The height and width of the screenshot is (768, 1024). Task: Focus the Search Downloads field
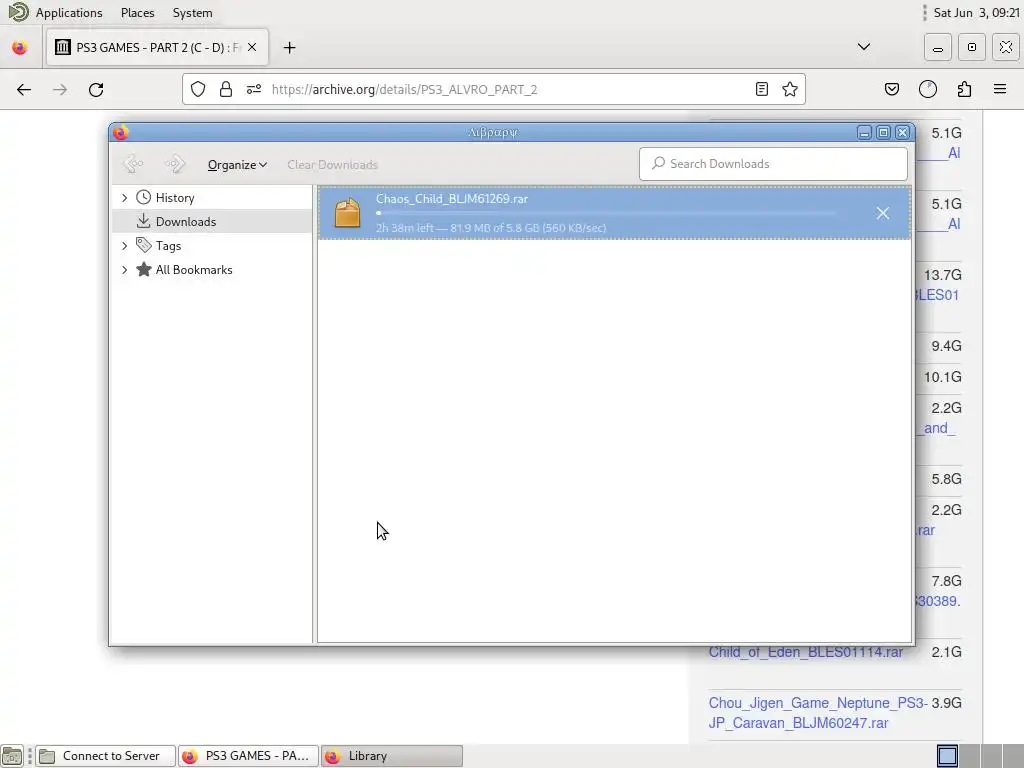[x=773, y=164]
